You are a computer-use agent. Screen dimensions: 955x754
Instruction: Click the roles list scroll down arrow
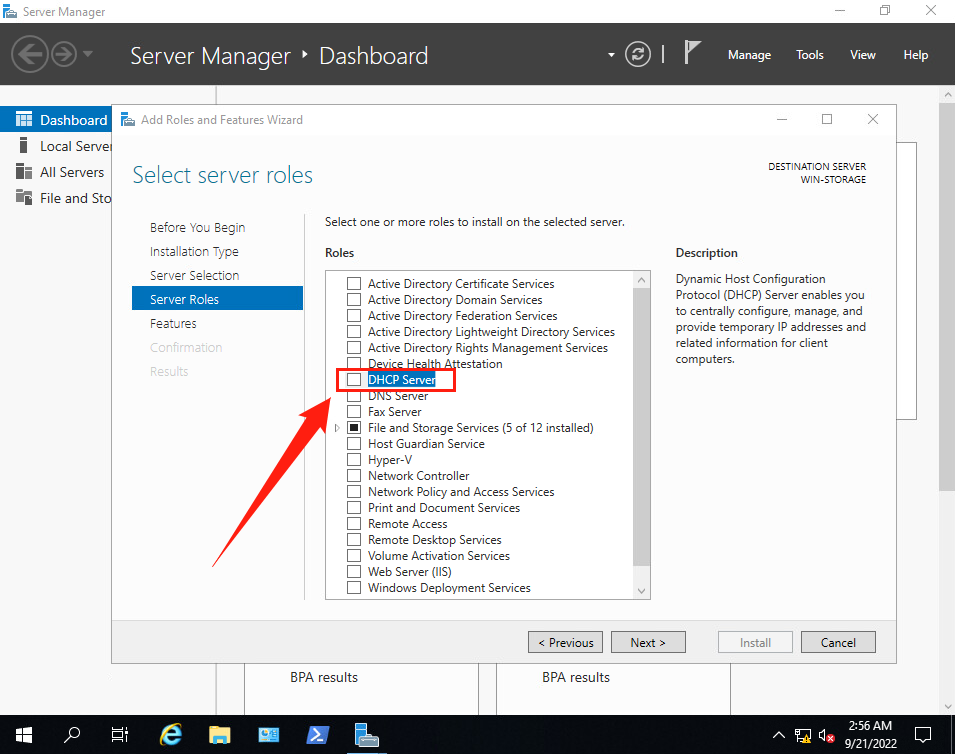pyautogui.click(x=642, y=591)
